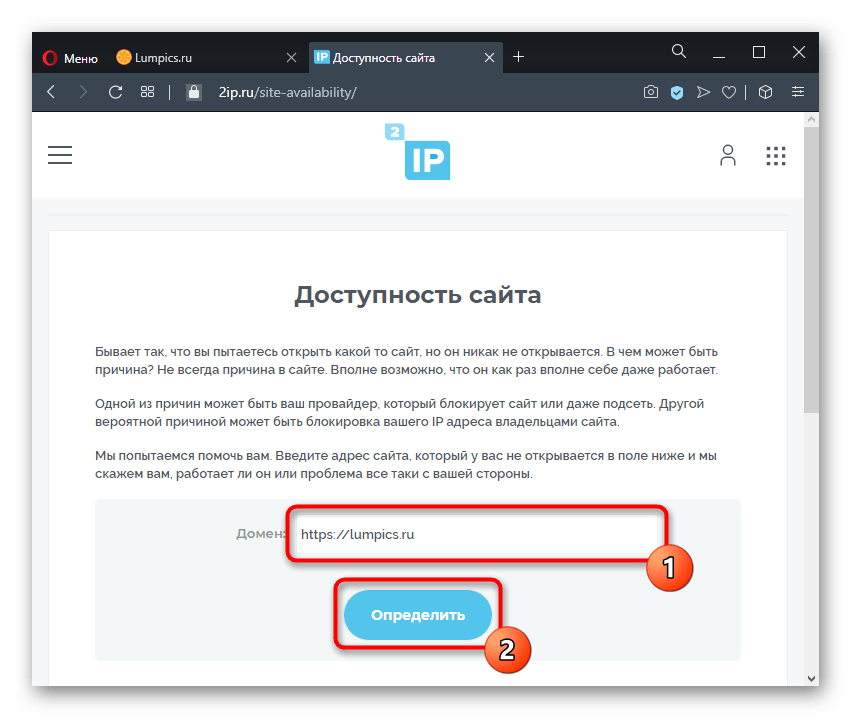
Task: Go back to the previous page
Action: 52,92
